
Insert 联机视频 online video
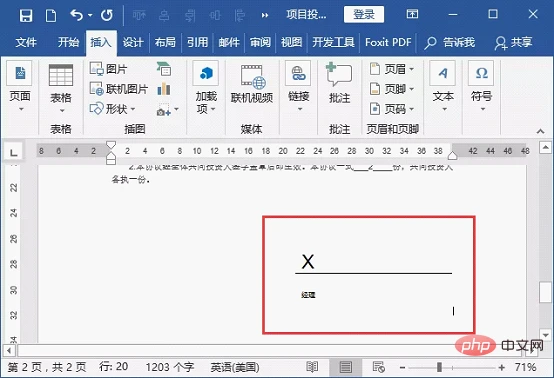pos(252,84)
